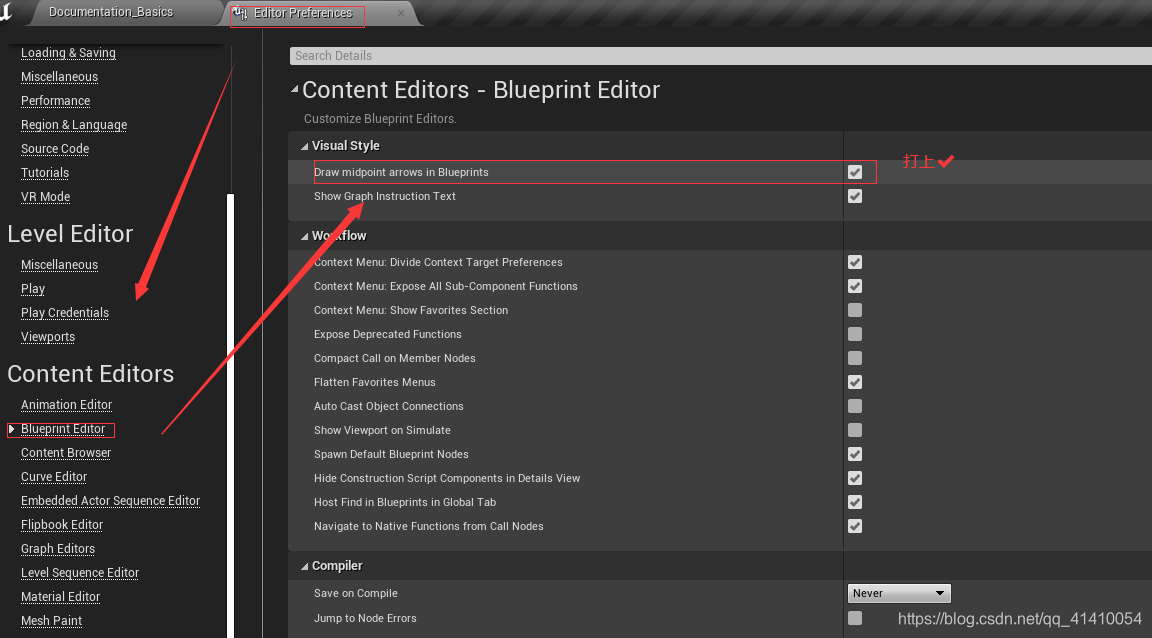Open Flipbook Editor settings
Viewport: 1152px width, 638px height.
click(62, 525)
